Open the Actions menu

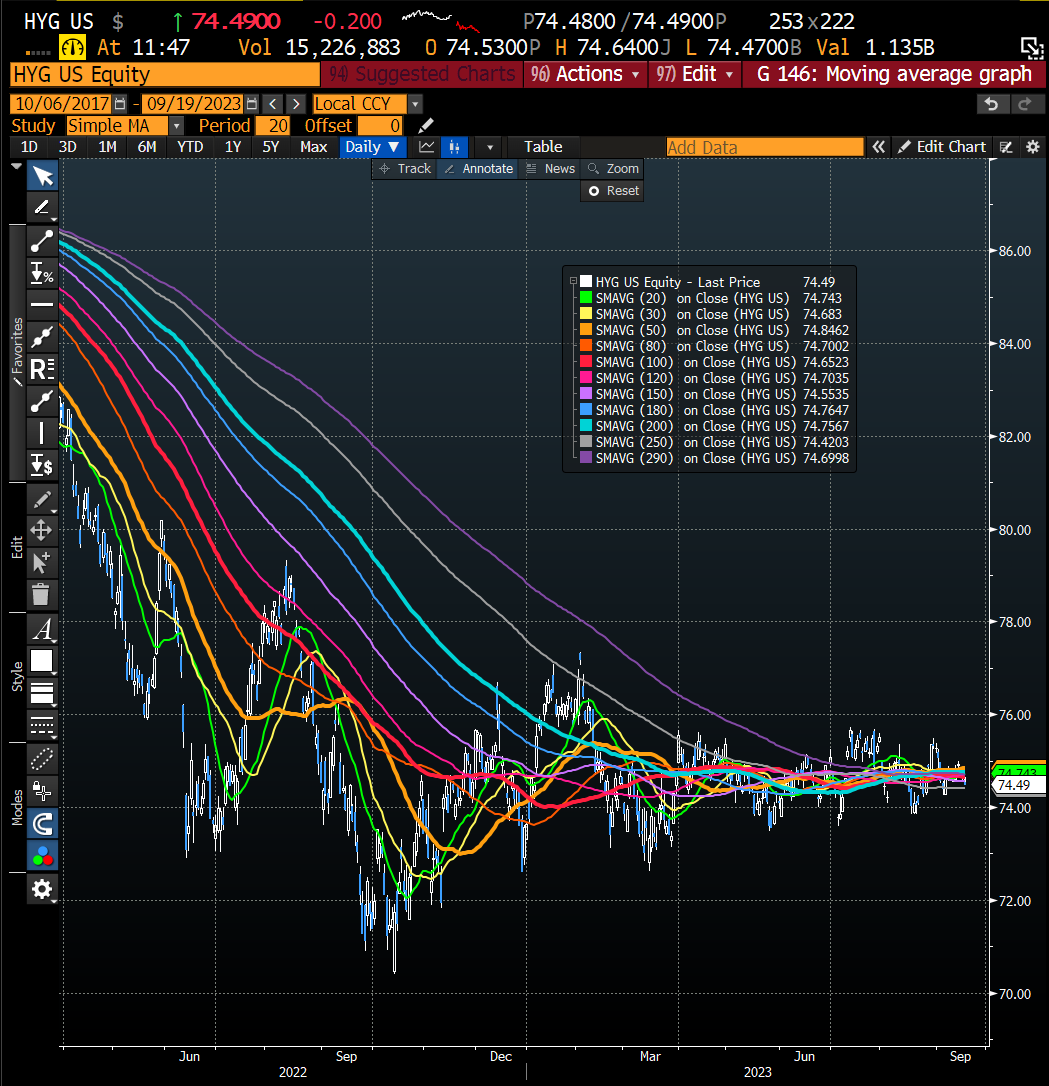coord(585,74)
